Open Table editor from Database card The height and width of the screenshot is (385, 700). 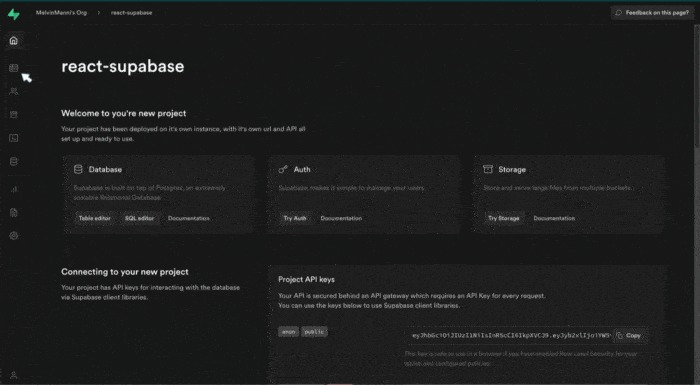pyautogui.click(x=94, y=218)
